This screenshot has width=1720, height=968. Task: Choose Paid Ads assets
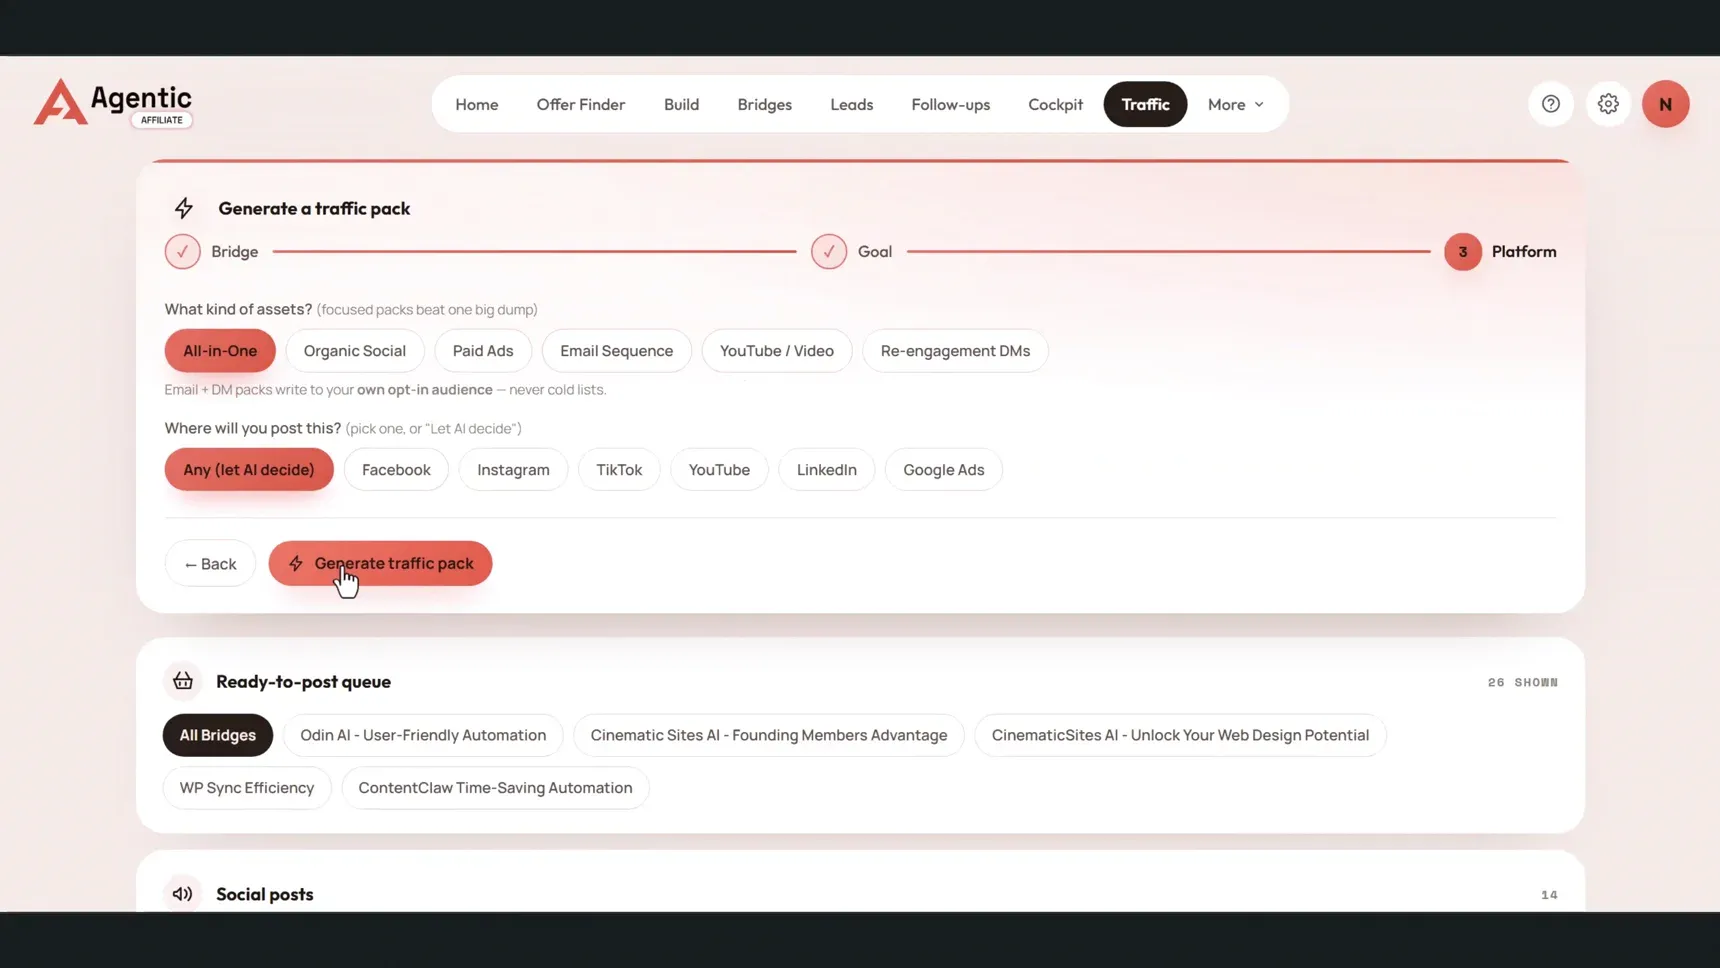pos(483,351)
